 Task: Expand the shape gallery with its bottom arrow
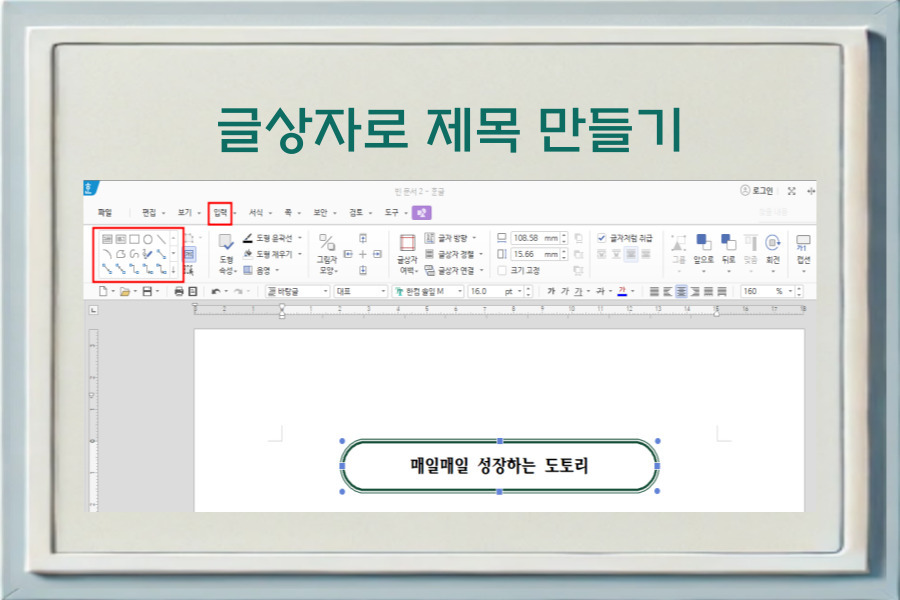[x=174, y=269]
